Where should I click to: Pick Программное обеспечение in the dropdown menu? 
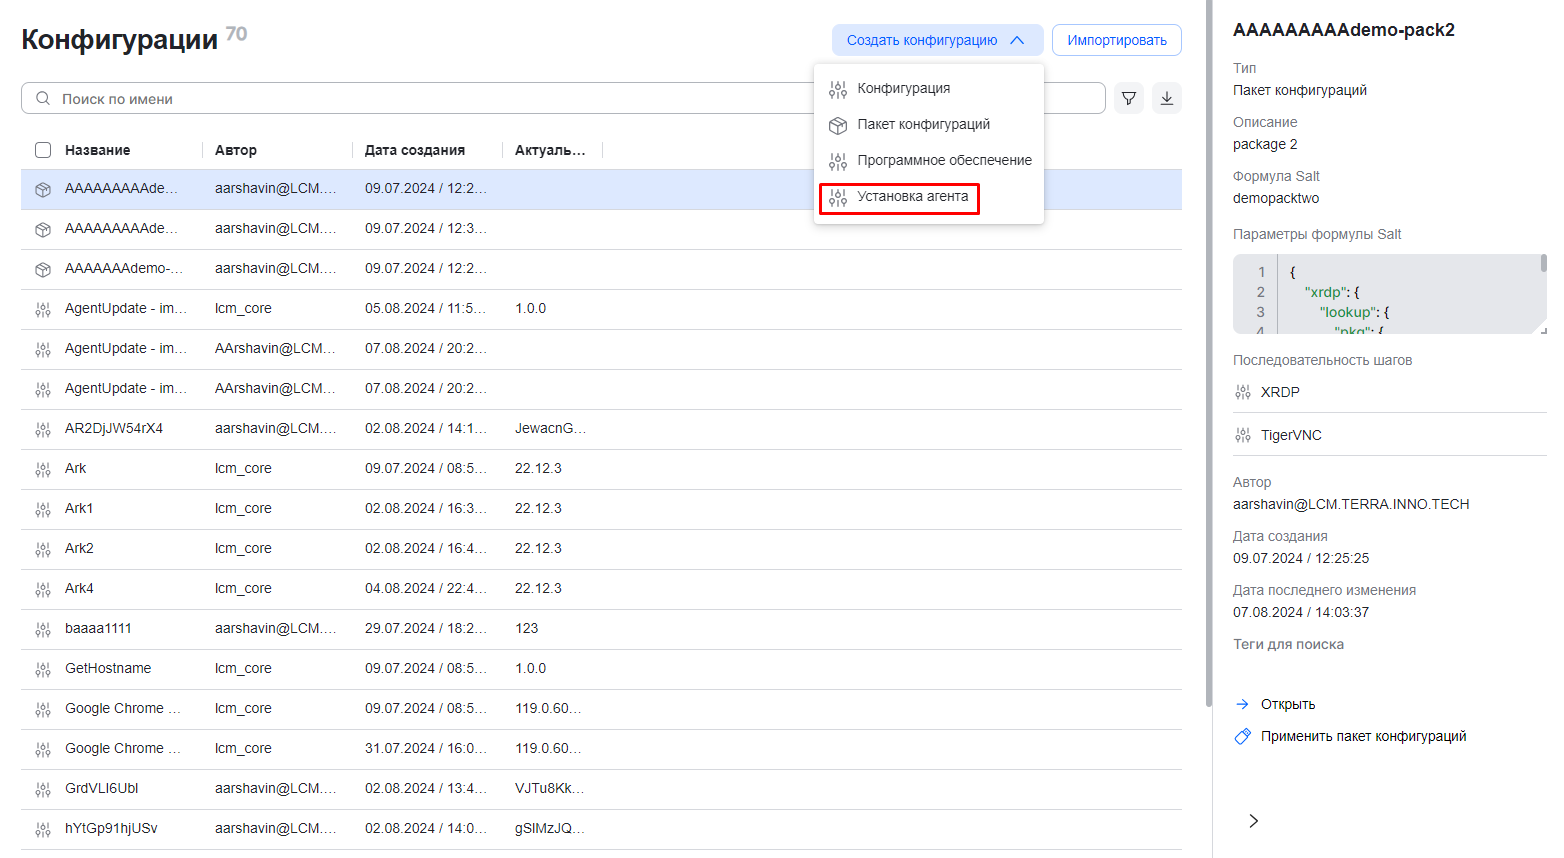(x=944, y=160)
